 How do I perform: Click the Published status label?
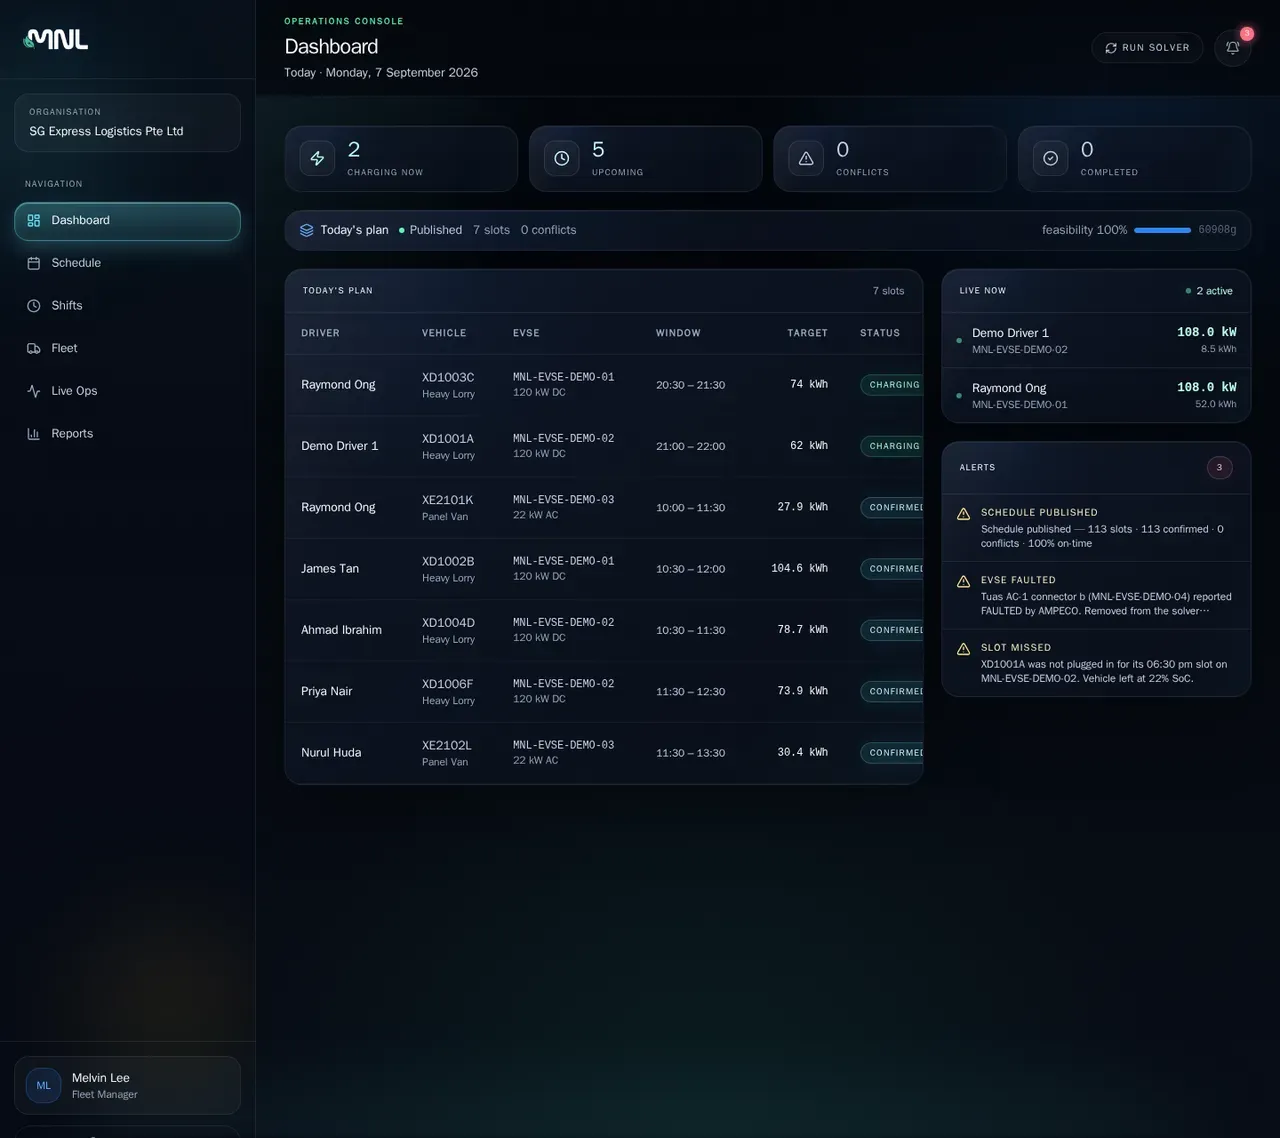[436, 230]
